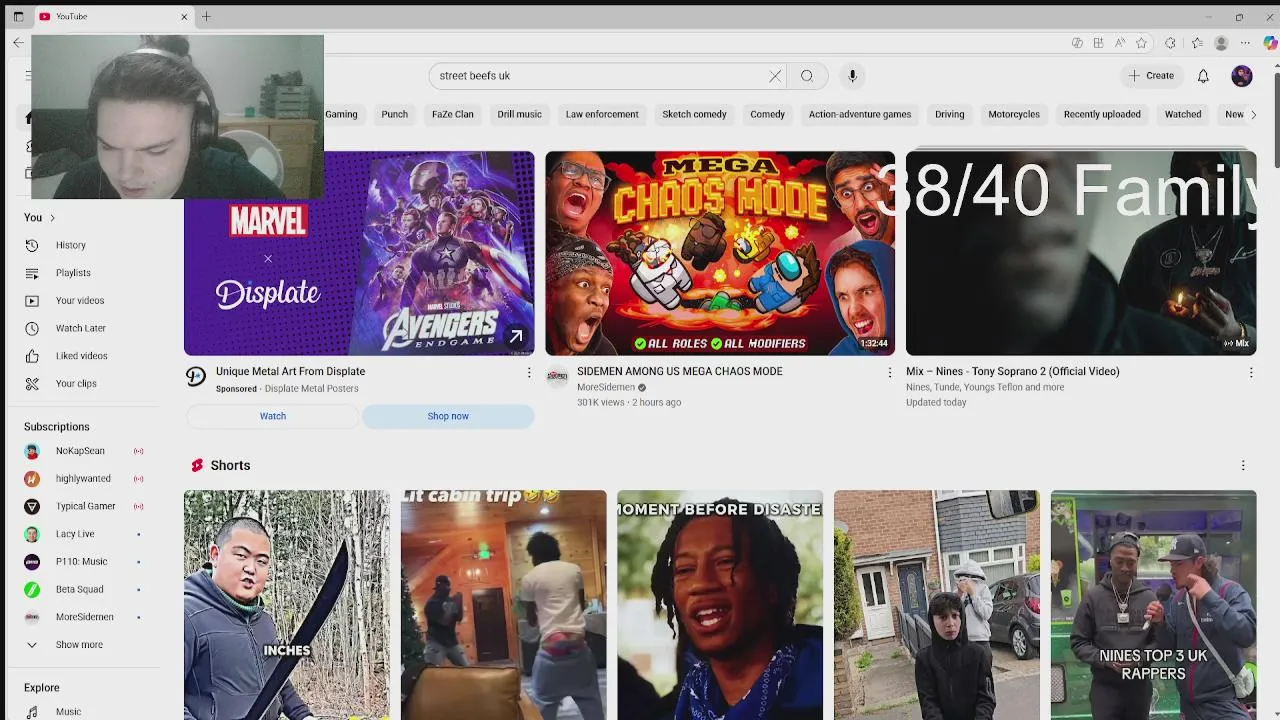Click the Watch button on ad

(x=273, y=416)
